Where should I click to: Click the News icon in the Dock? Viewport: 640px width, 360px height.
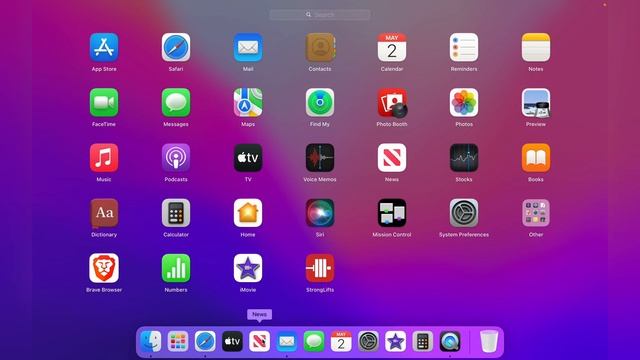[259, 341]
